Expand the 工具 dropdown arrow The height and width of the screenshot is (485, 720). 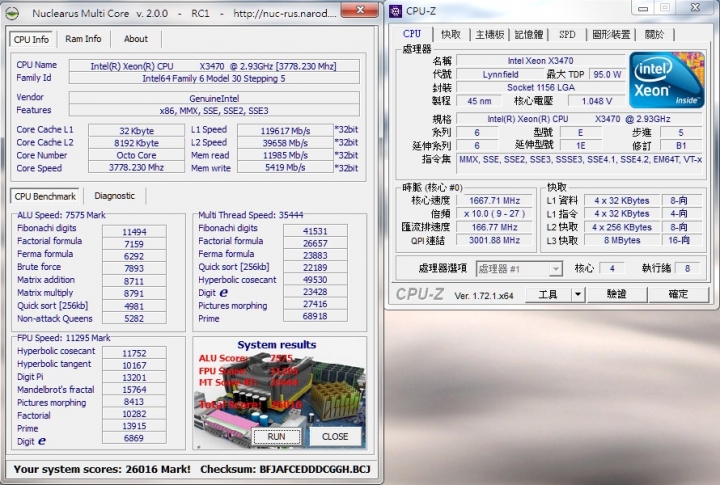pos(578,294)
